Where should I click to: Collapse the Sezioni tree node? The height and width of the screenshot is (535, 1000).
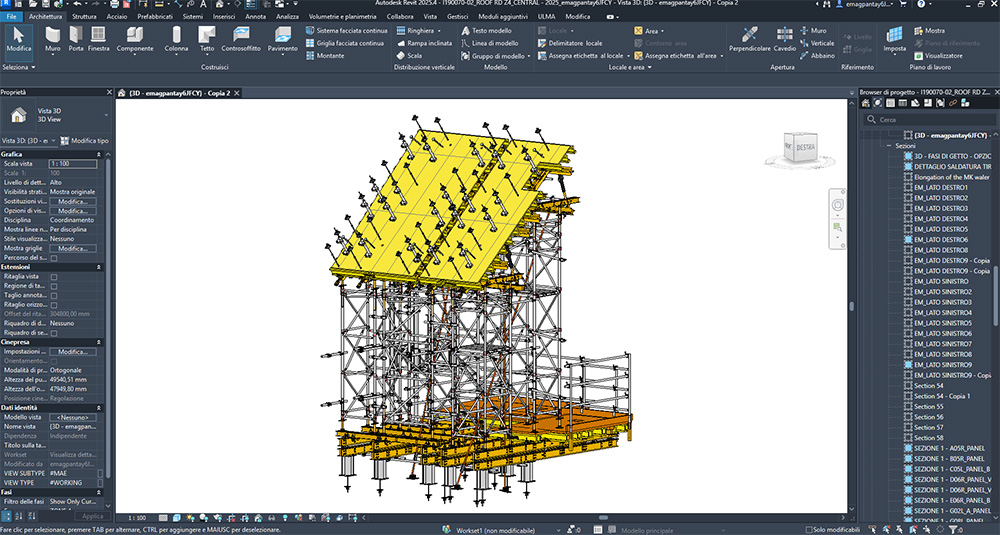pos(890,146)
